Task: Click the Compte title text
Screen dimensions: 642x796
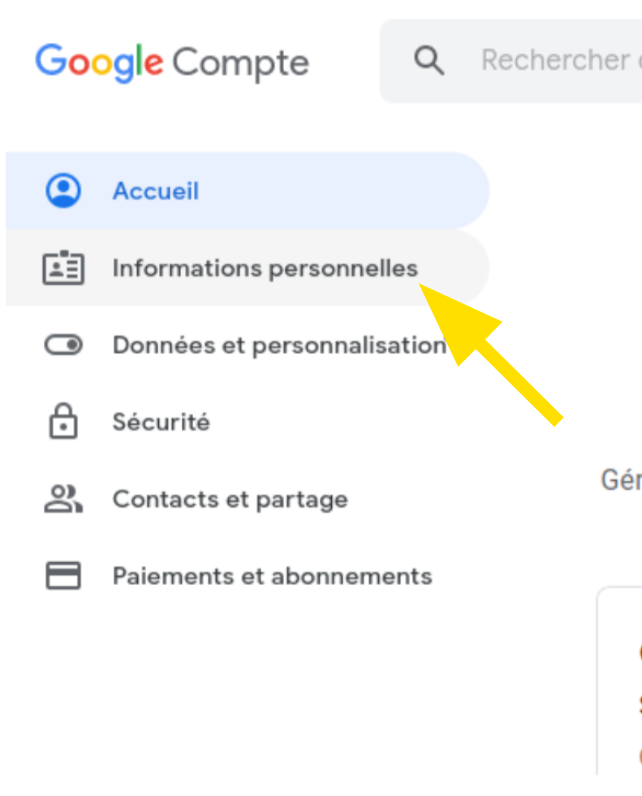Action: [241, 64]
